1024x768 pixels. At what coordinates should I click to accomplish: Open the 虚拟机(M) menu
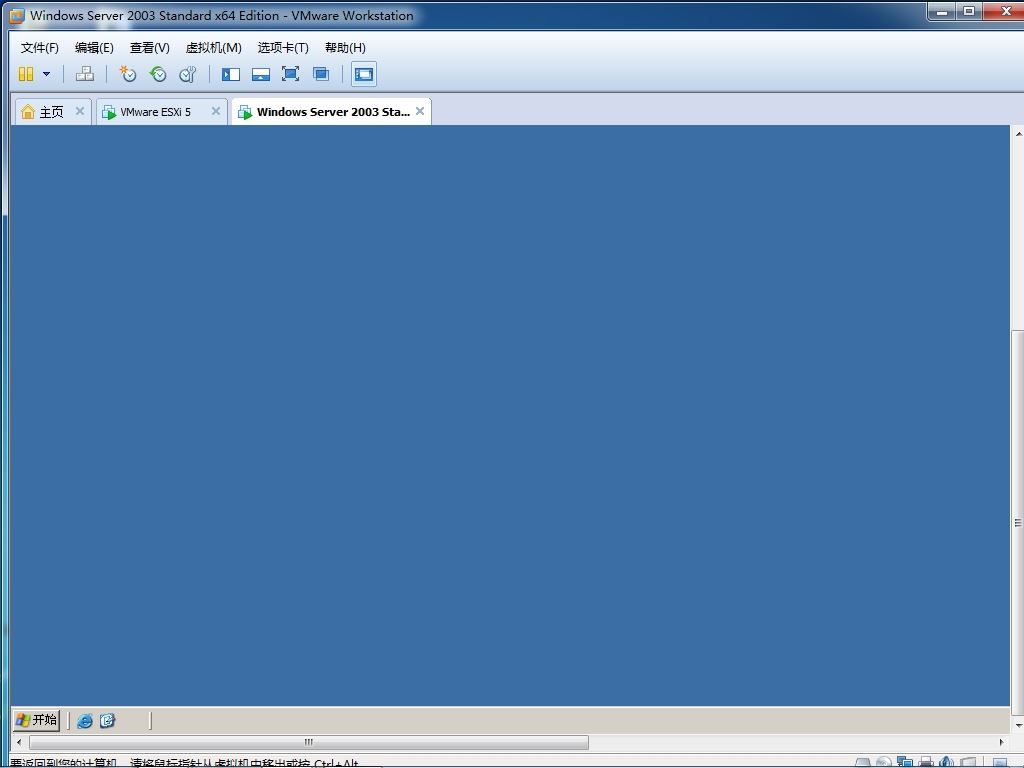(x=214, y=48)
